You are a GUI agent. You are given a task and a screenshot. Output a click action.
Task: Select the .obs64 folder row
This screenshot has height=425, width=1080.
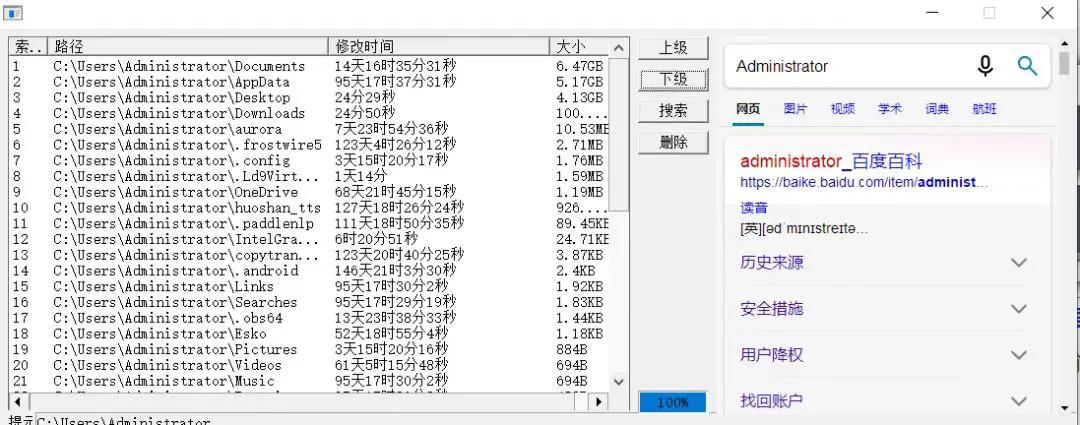(309, 318)
